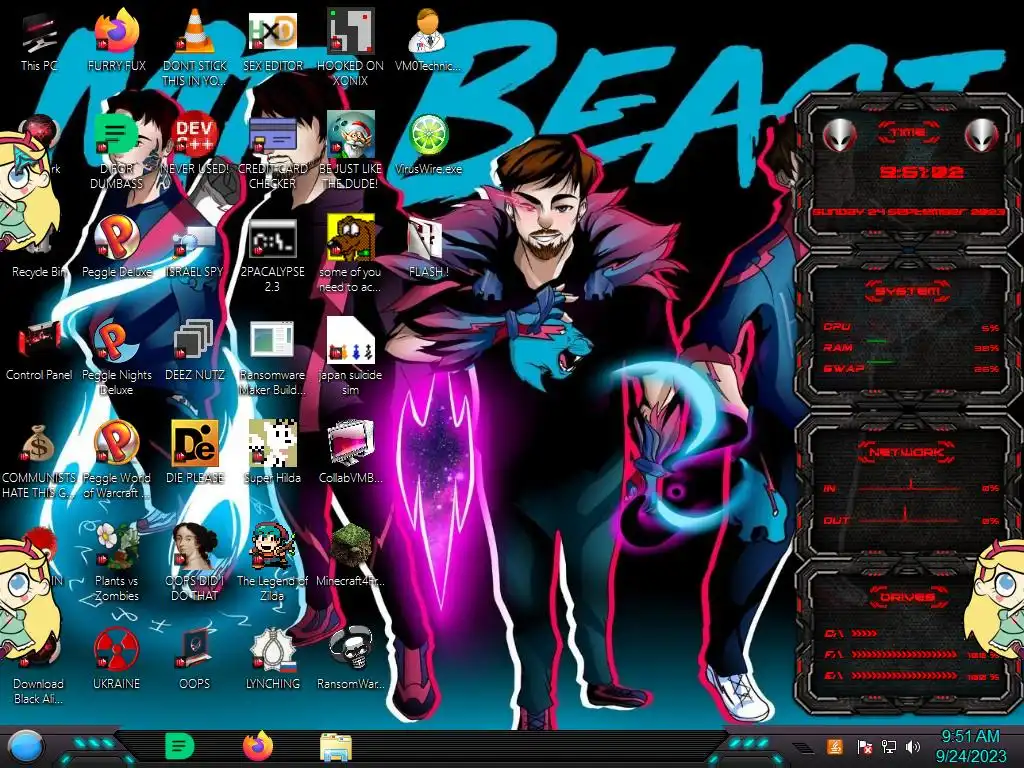Open the green chat app in taskbar
Screen dimensions: 1024x768
tap(180, 746)
